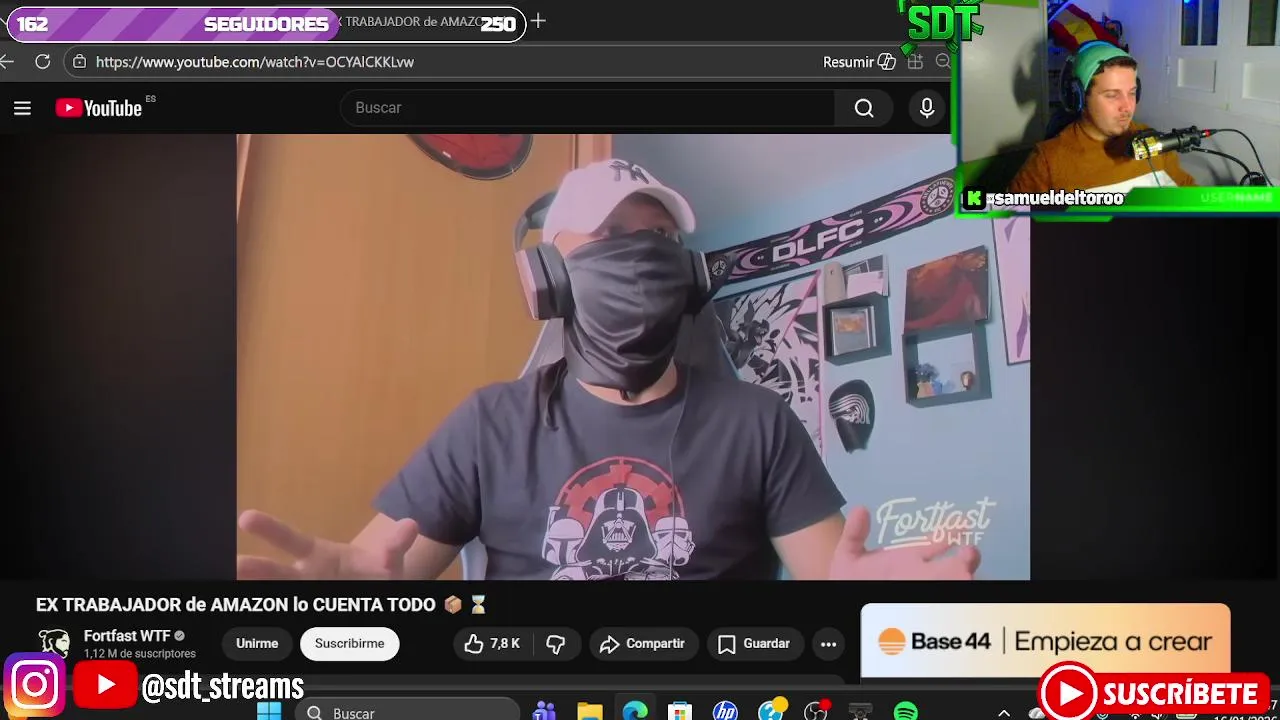Start voice search with the microphone icon
This screenshot has width=1280, height=720.
[927, 108]
